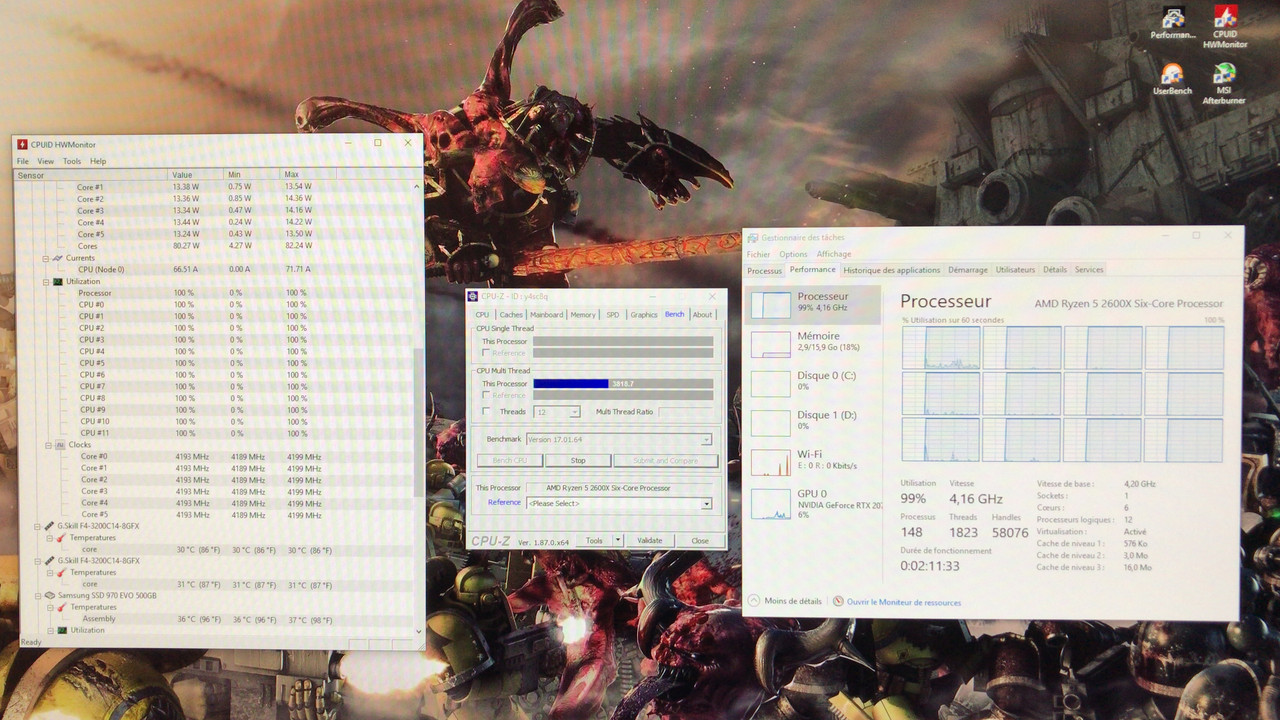Enable the Reference checkbox under CPU Single Thread
The height and width of the screenshot is (720, 1280).
click(484, 352)
